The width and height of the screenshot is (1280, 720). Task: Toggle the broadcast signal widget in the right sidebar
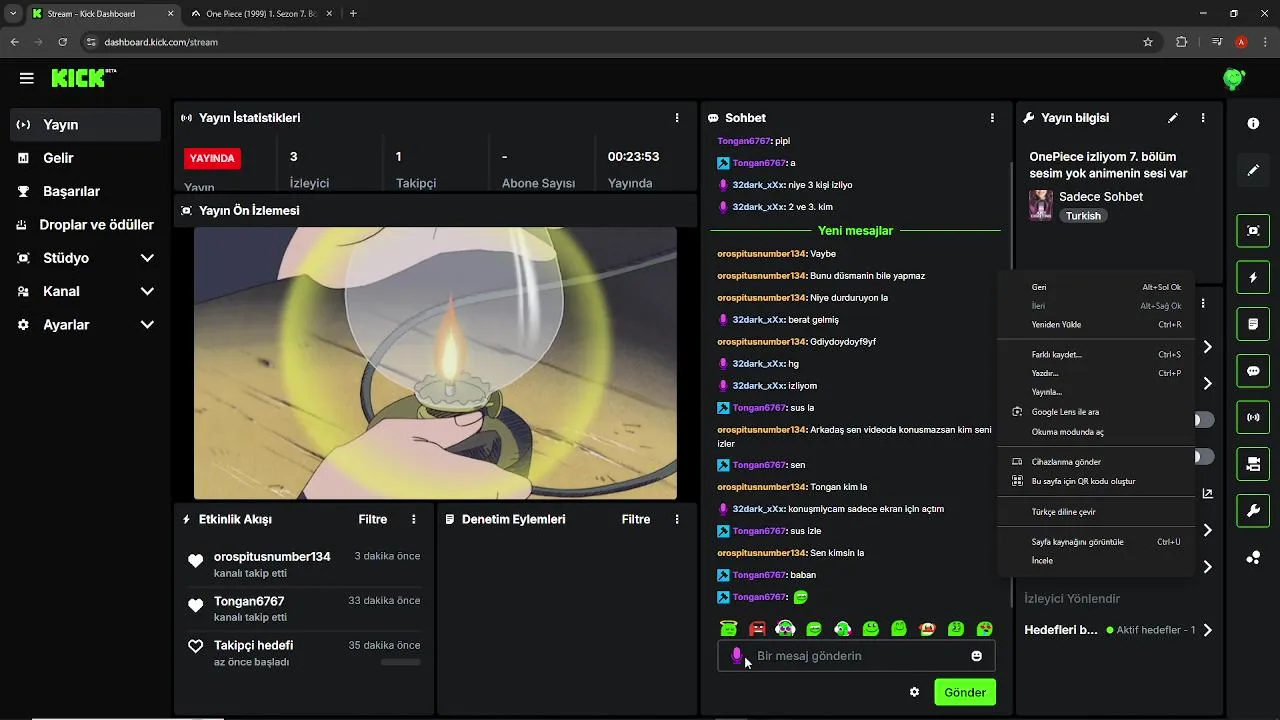point(1253,417)
